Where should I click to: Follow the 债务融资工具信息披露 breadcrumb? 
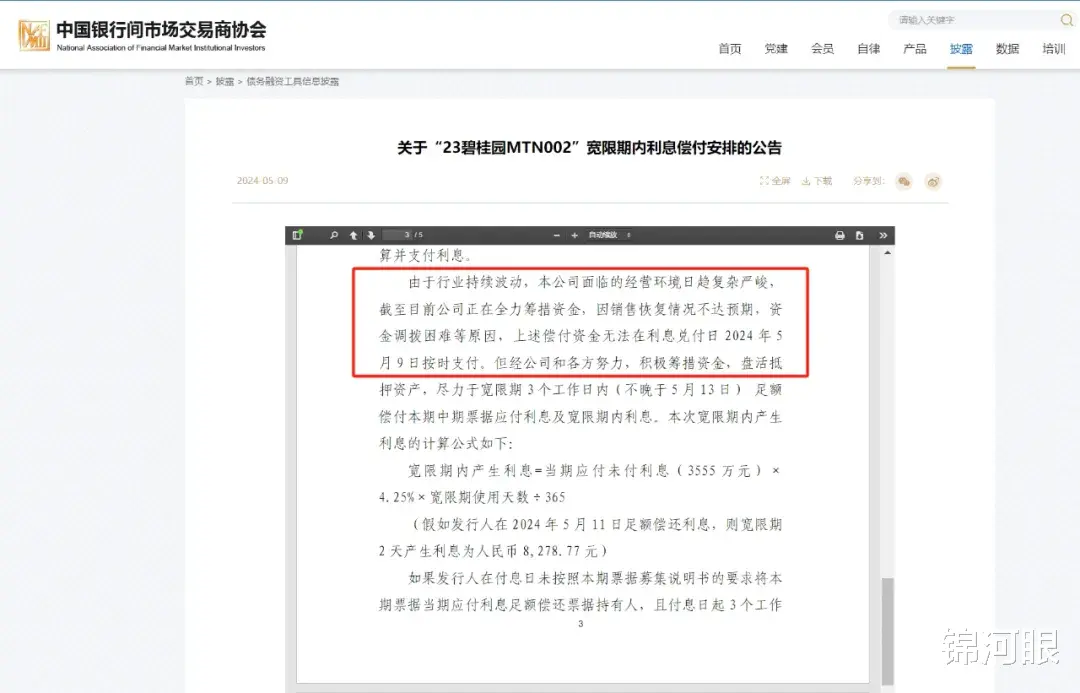pyautogui.click(x=293, y=81)
